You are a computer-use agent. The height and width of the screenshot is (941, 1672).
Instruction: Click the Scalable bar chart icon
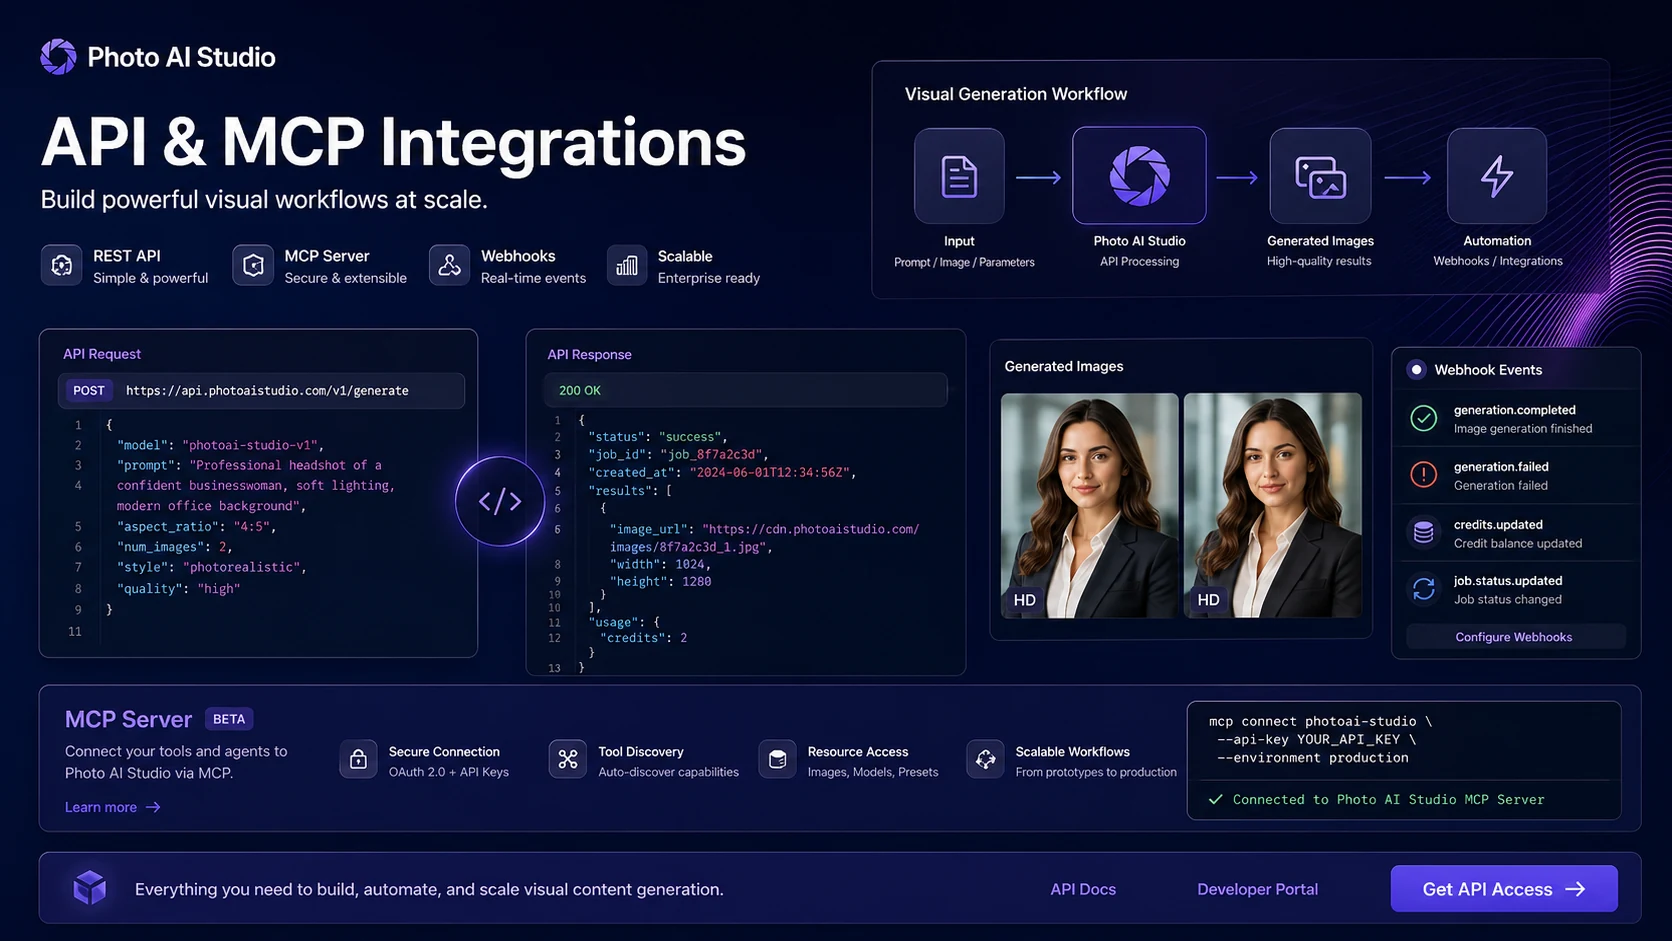(x=627, y=266)
